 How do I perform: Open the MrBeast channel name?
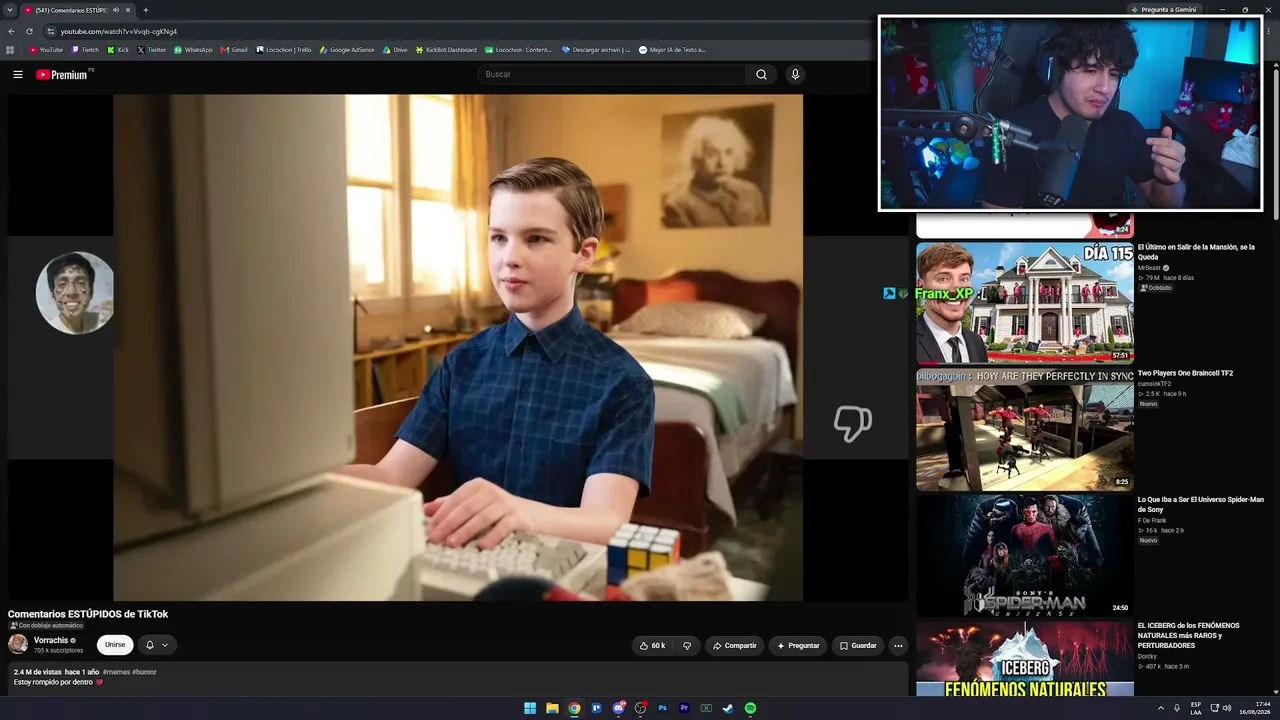pyautogui.click(x=1150, y=268)
